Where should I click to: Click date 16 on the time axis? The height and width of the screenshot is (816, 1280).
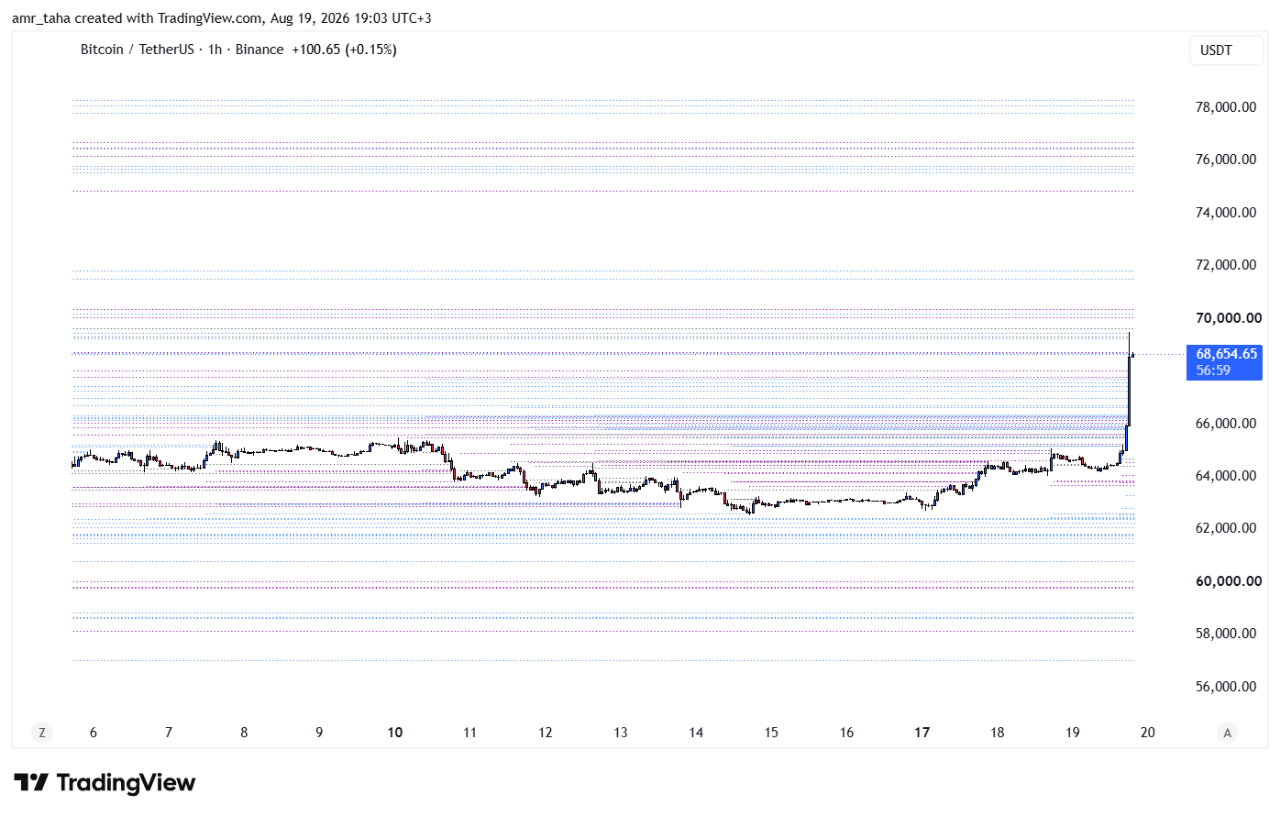click(847, 733)
